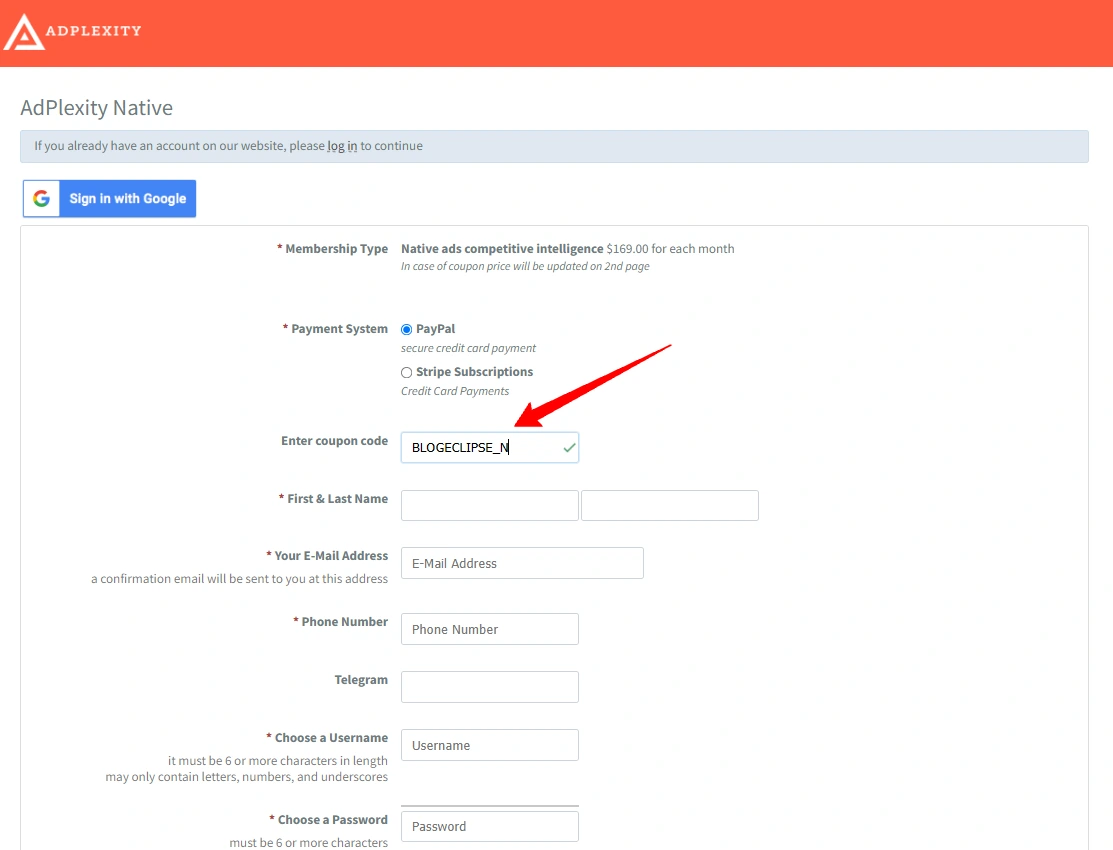Click the green checkmark in coupon field
Viewport: 1113px width, 850px height.
click(x=569, y=448)
